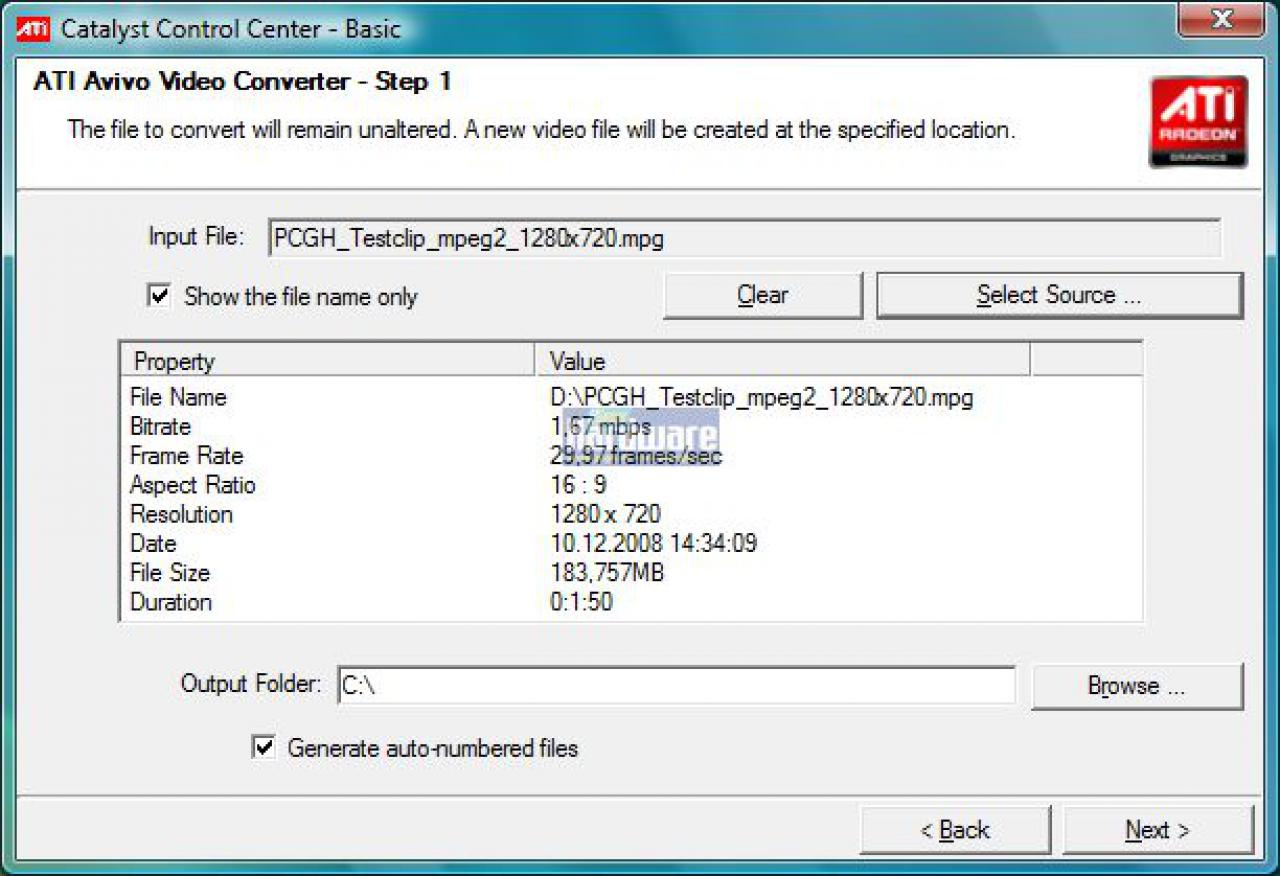Toggle 'Generate auto-numbered files' checkbox
1280x876 pixels.
[x=263, y=747]
